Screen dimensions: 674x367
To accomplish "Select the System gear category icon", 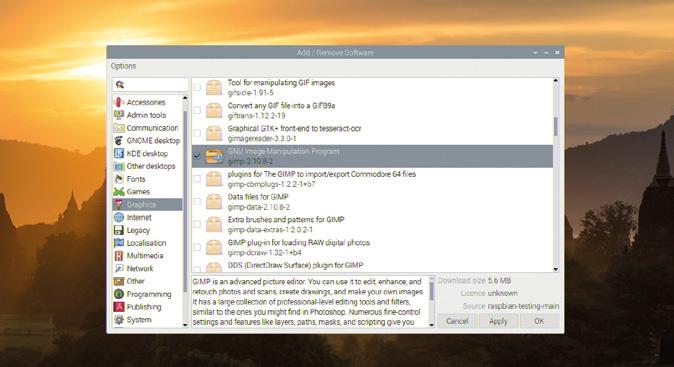I will pos(119,320).
